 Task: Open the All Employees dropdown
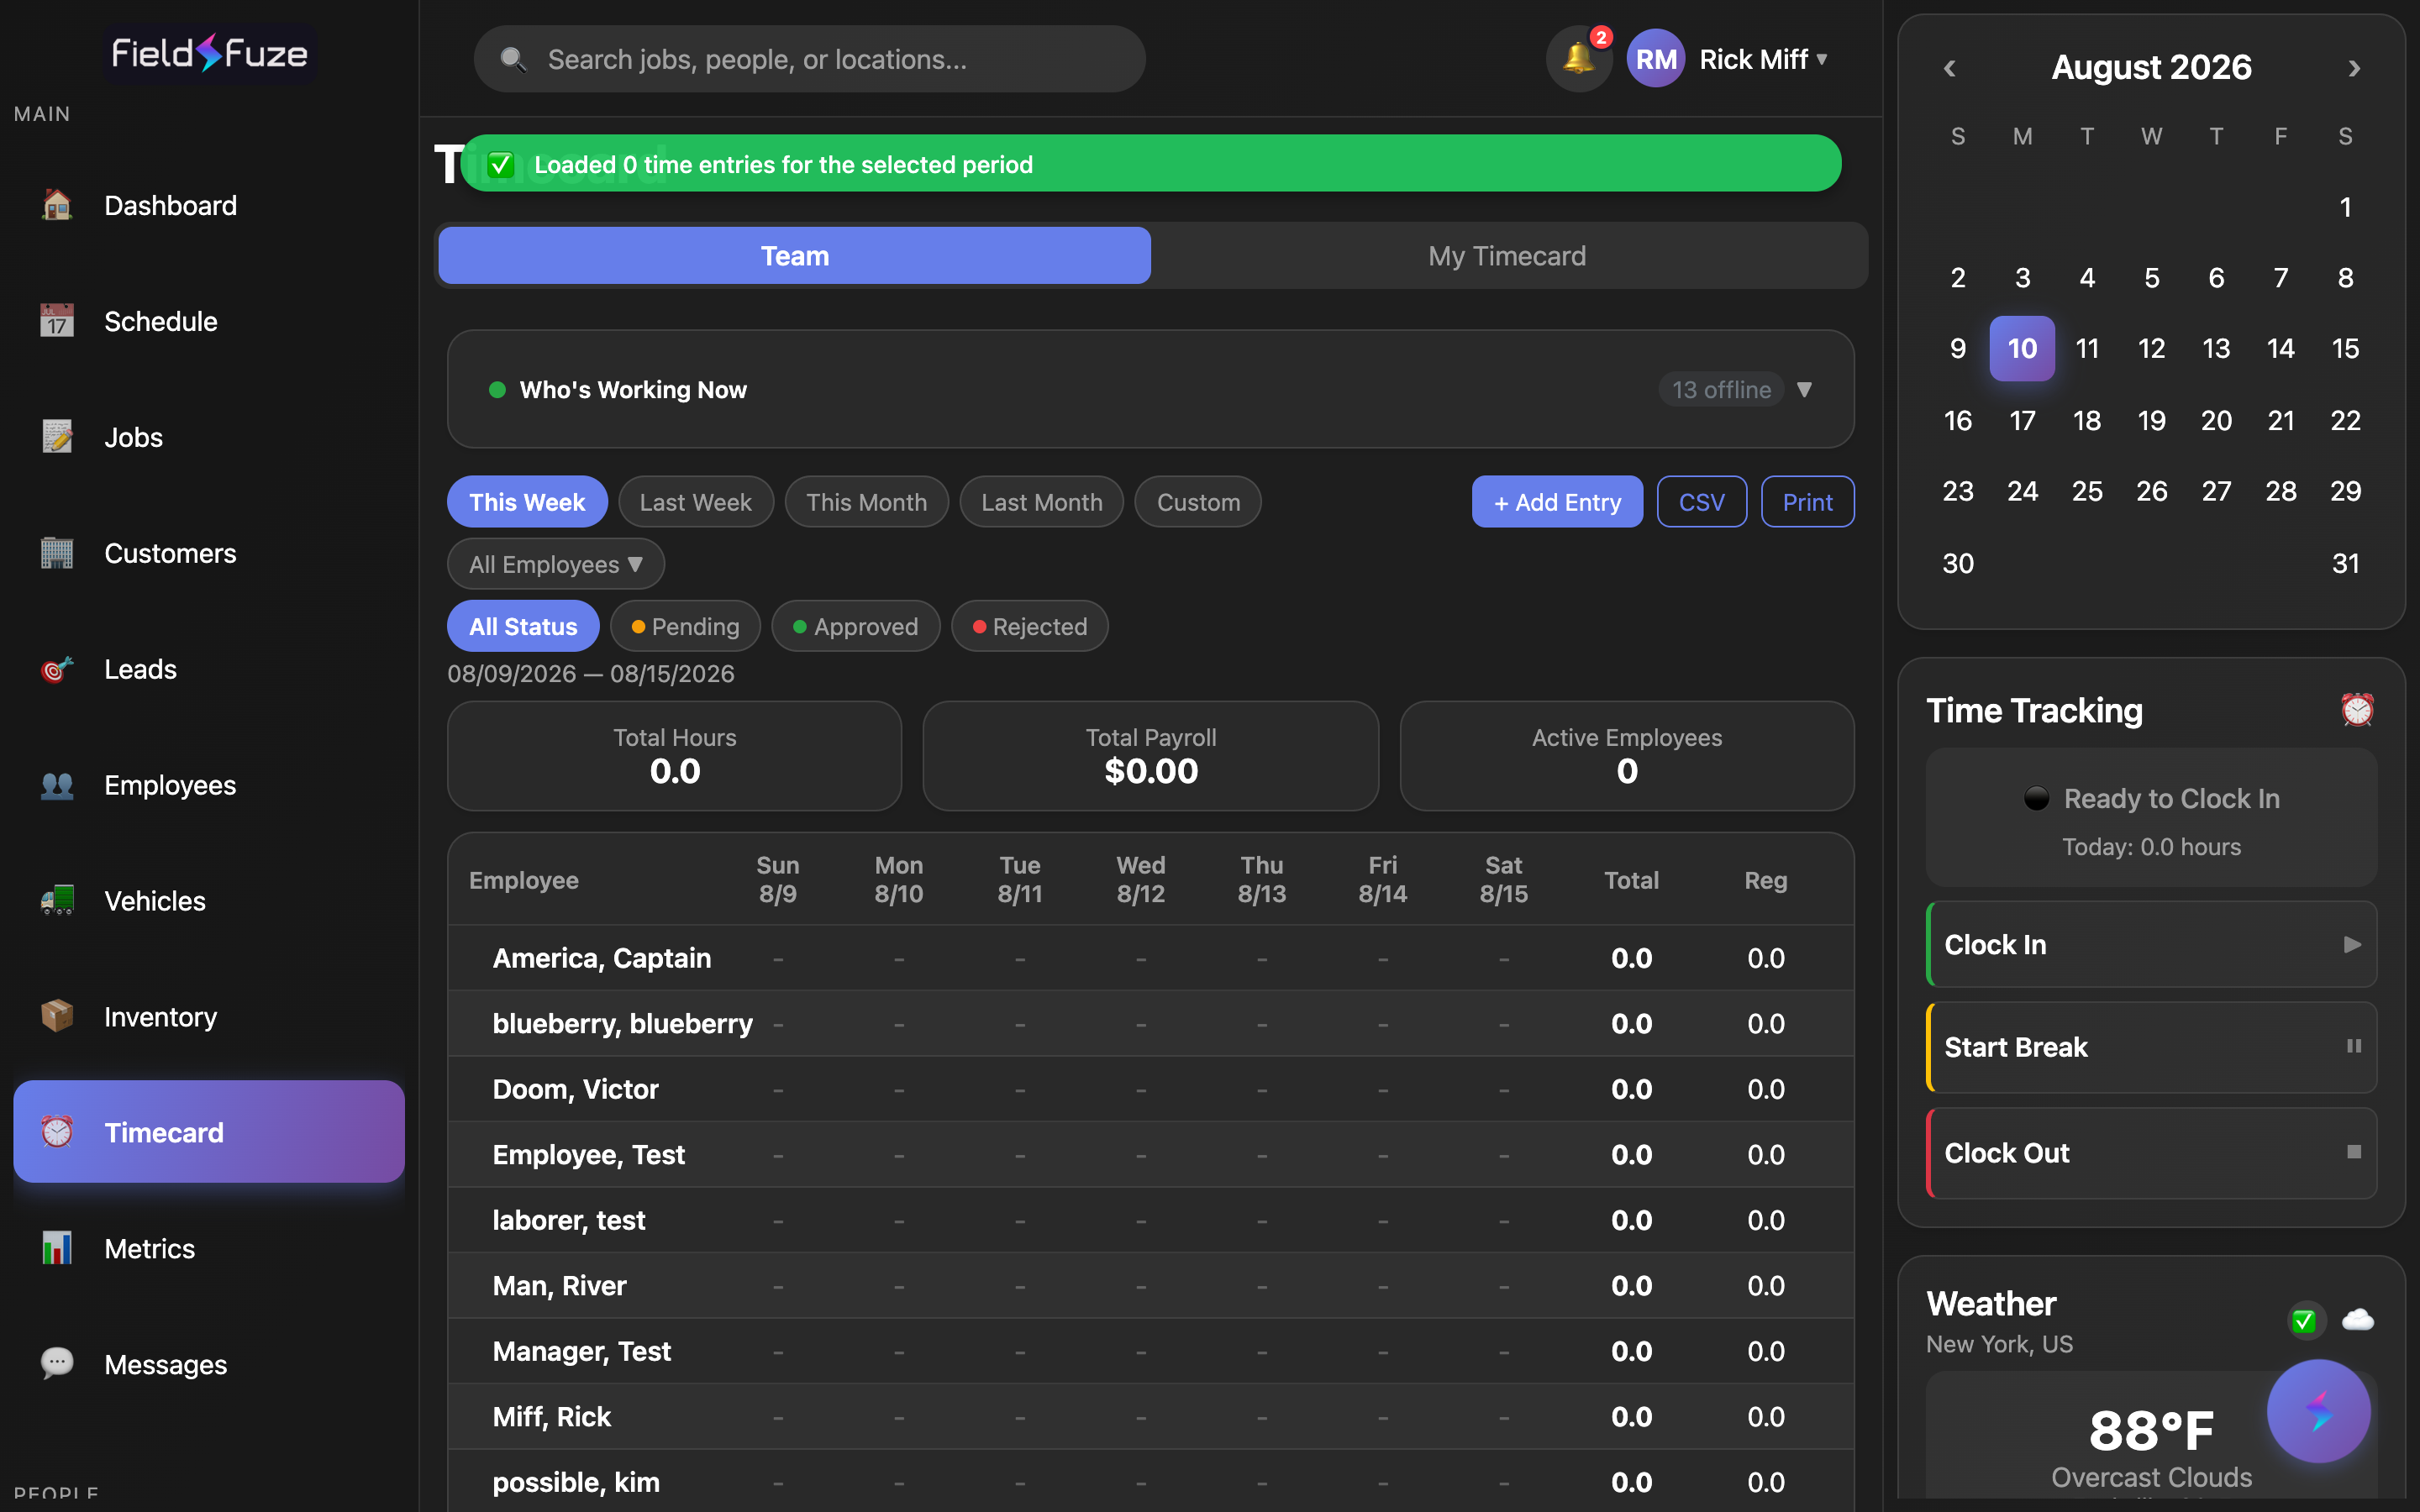point(556,564)
